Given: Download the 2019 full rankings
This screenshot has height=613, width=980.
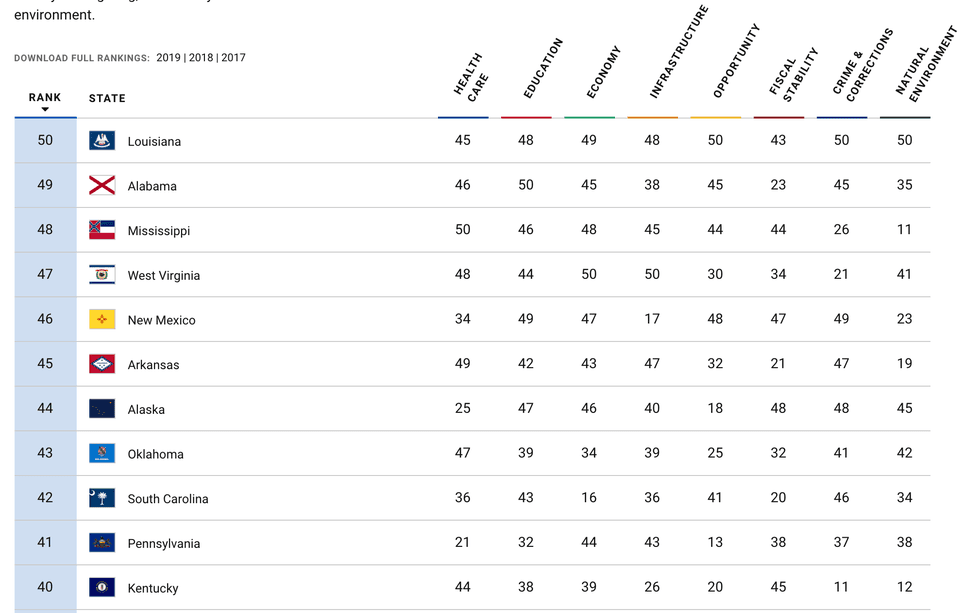Looking at the screenshot, I should click(x=168, y=58).
